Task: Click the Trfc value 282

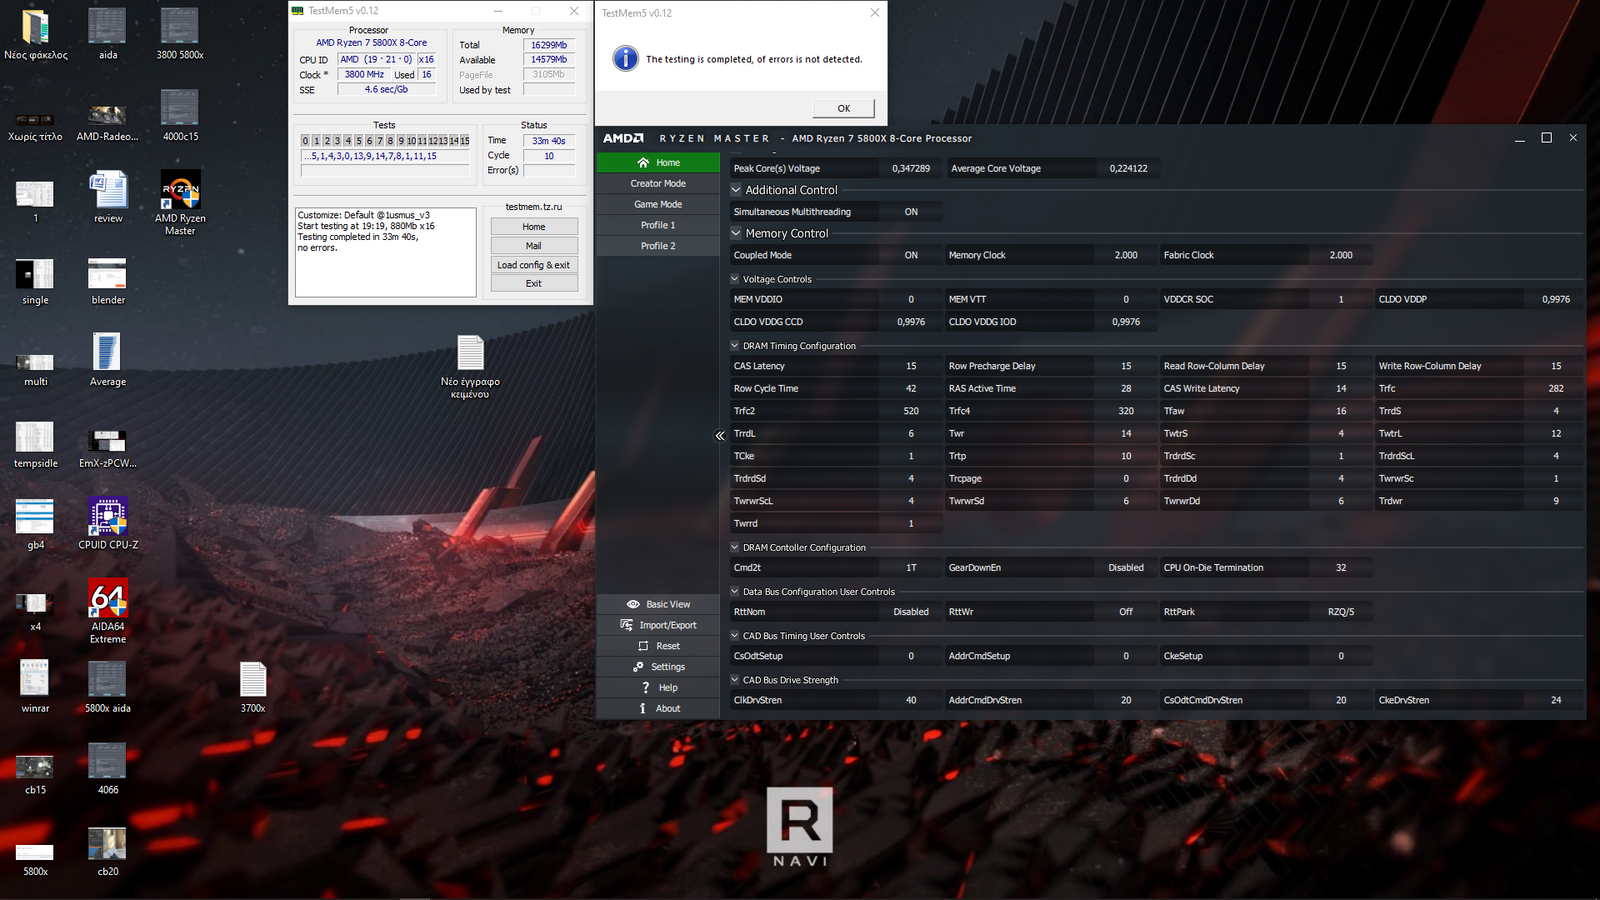Action: pos(1556,389)
